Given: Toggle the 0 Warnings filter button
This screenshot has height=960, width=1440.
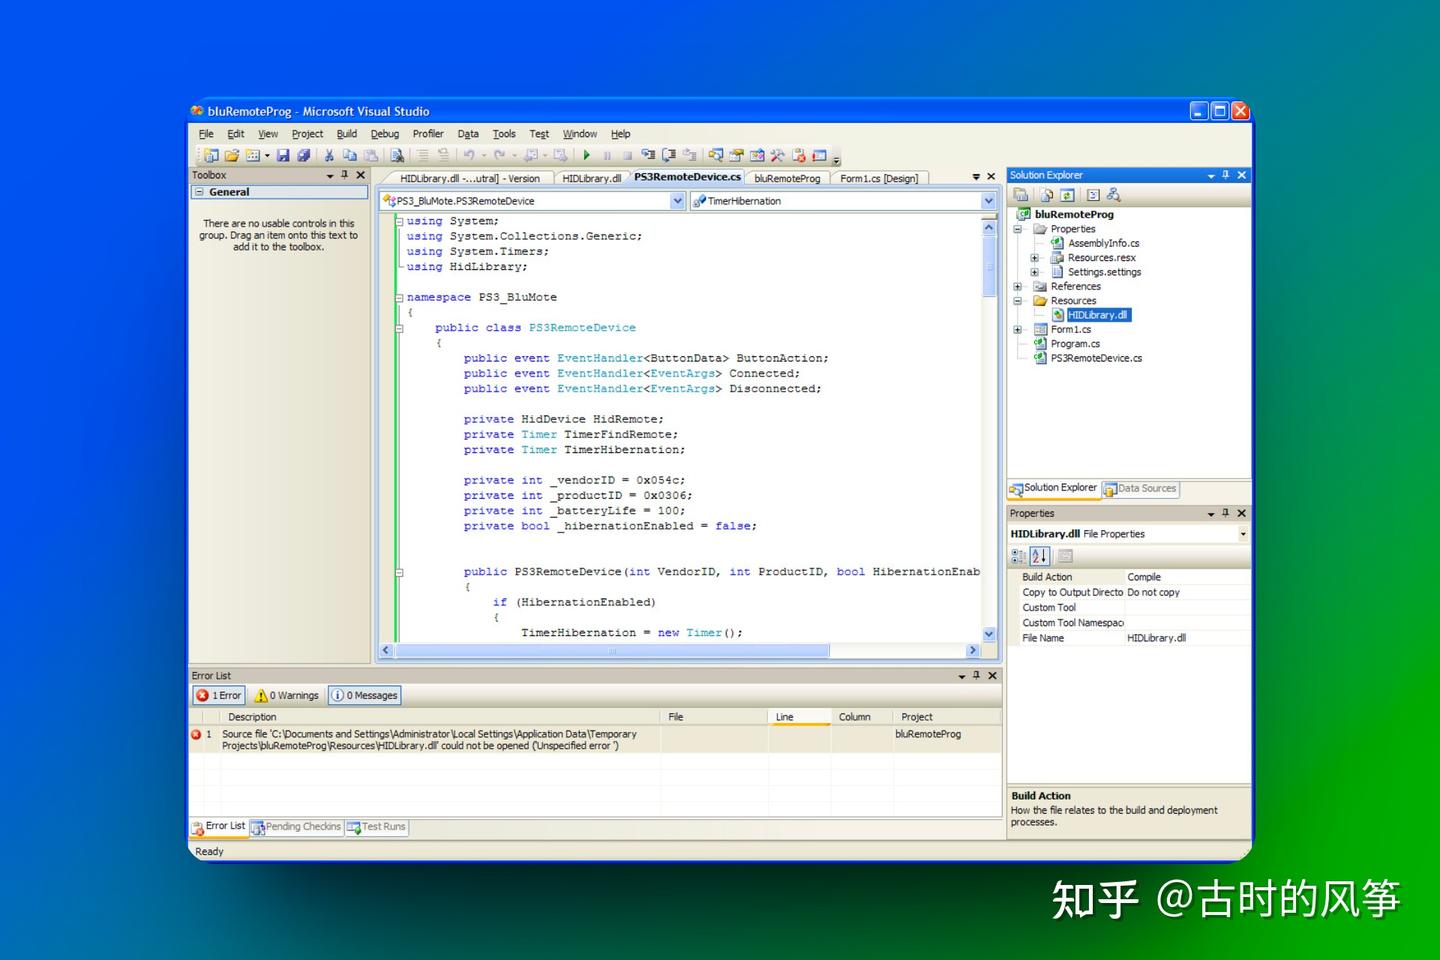Looking at the screenshot, I should [x=287, y=695].
